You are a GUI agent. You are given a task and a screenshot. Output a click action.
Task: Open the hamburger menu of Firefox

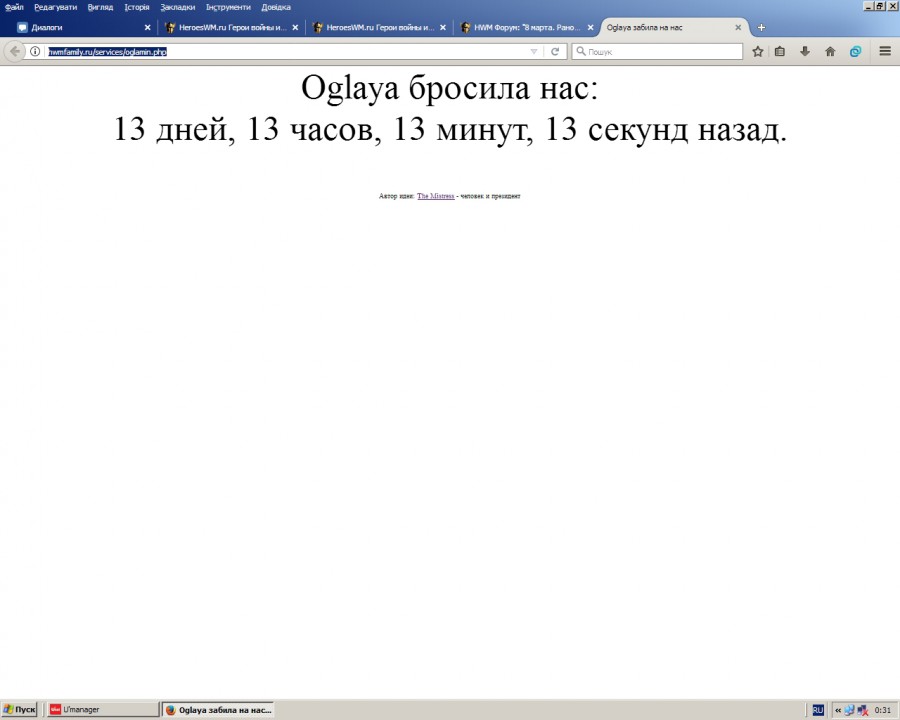coord(885,51)
